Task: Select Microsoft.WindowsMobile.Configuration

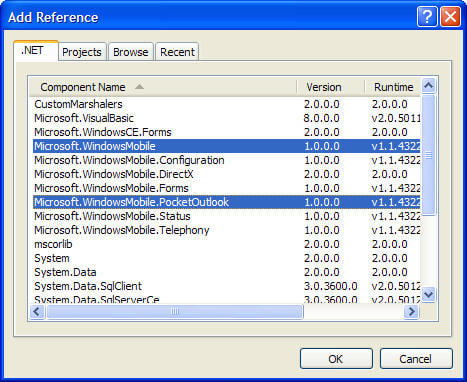Action: coord(226,160)
